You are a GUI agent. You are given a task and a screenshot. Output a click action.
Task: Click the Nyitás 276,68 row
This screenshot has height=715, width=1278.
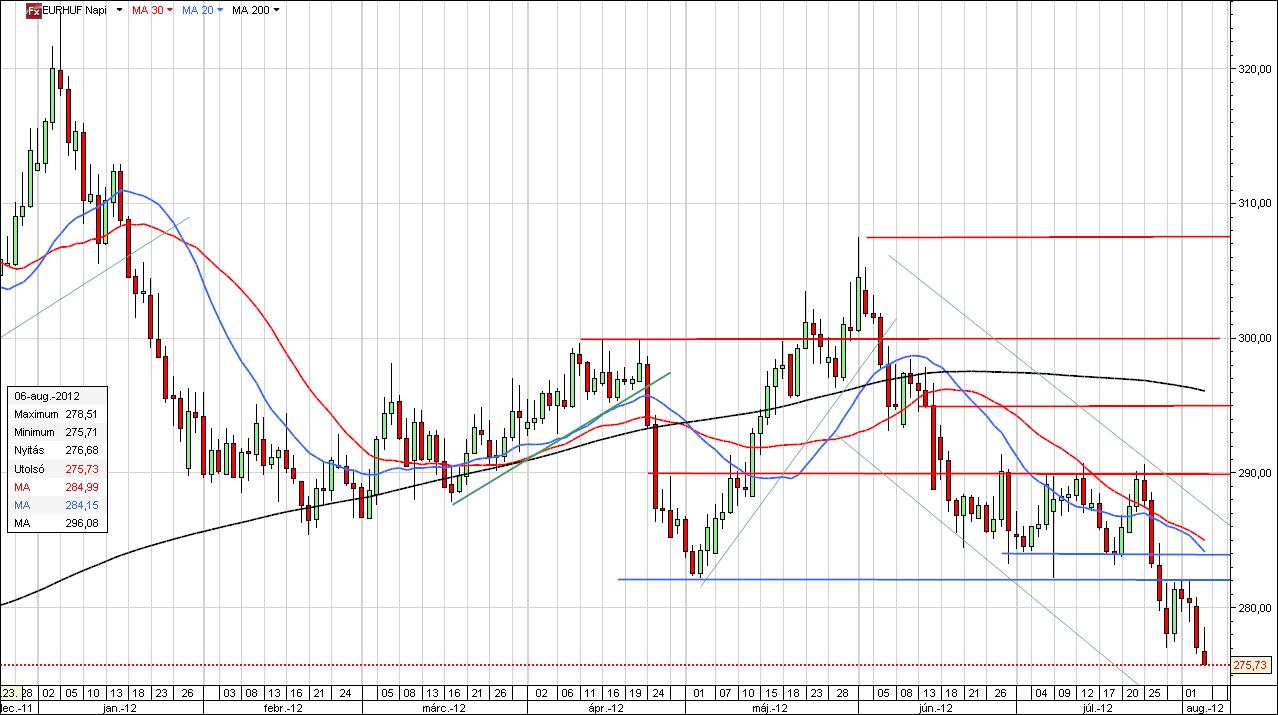[56, 449]
